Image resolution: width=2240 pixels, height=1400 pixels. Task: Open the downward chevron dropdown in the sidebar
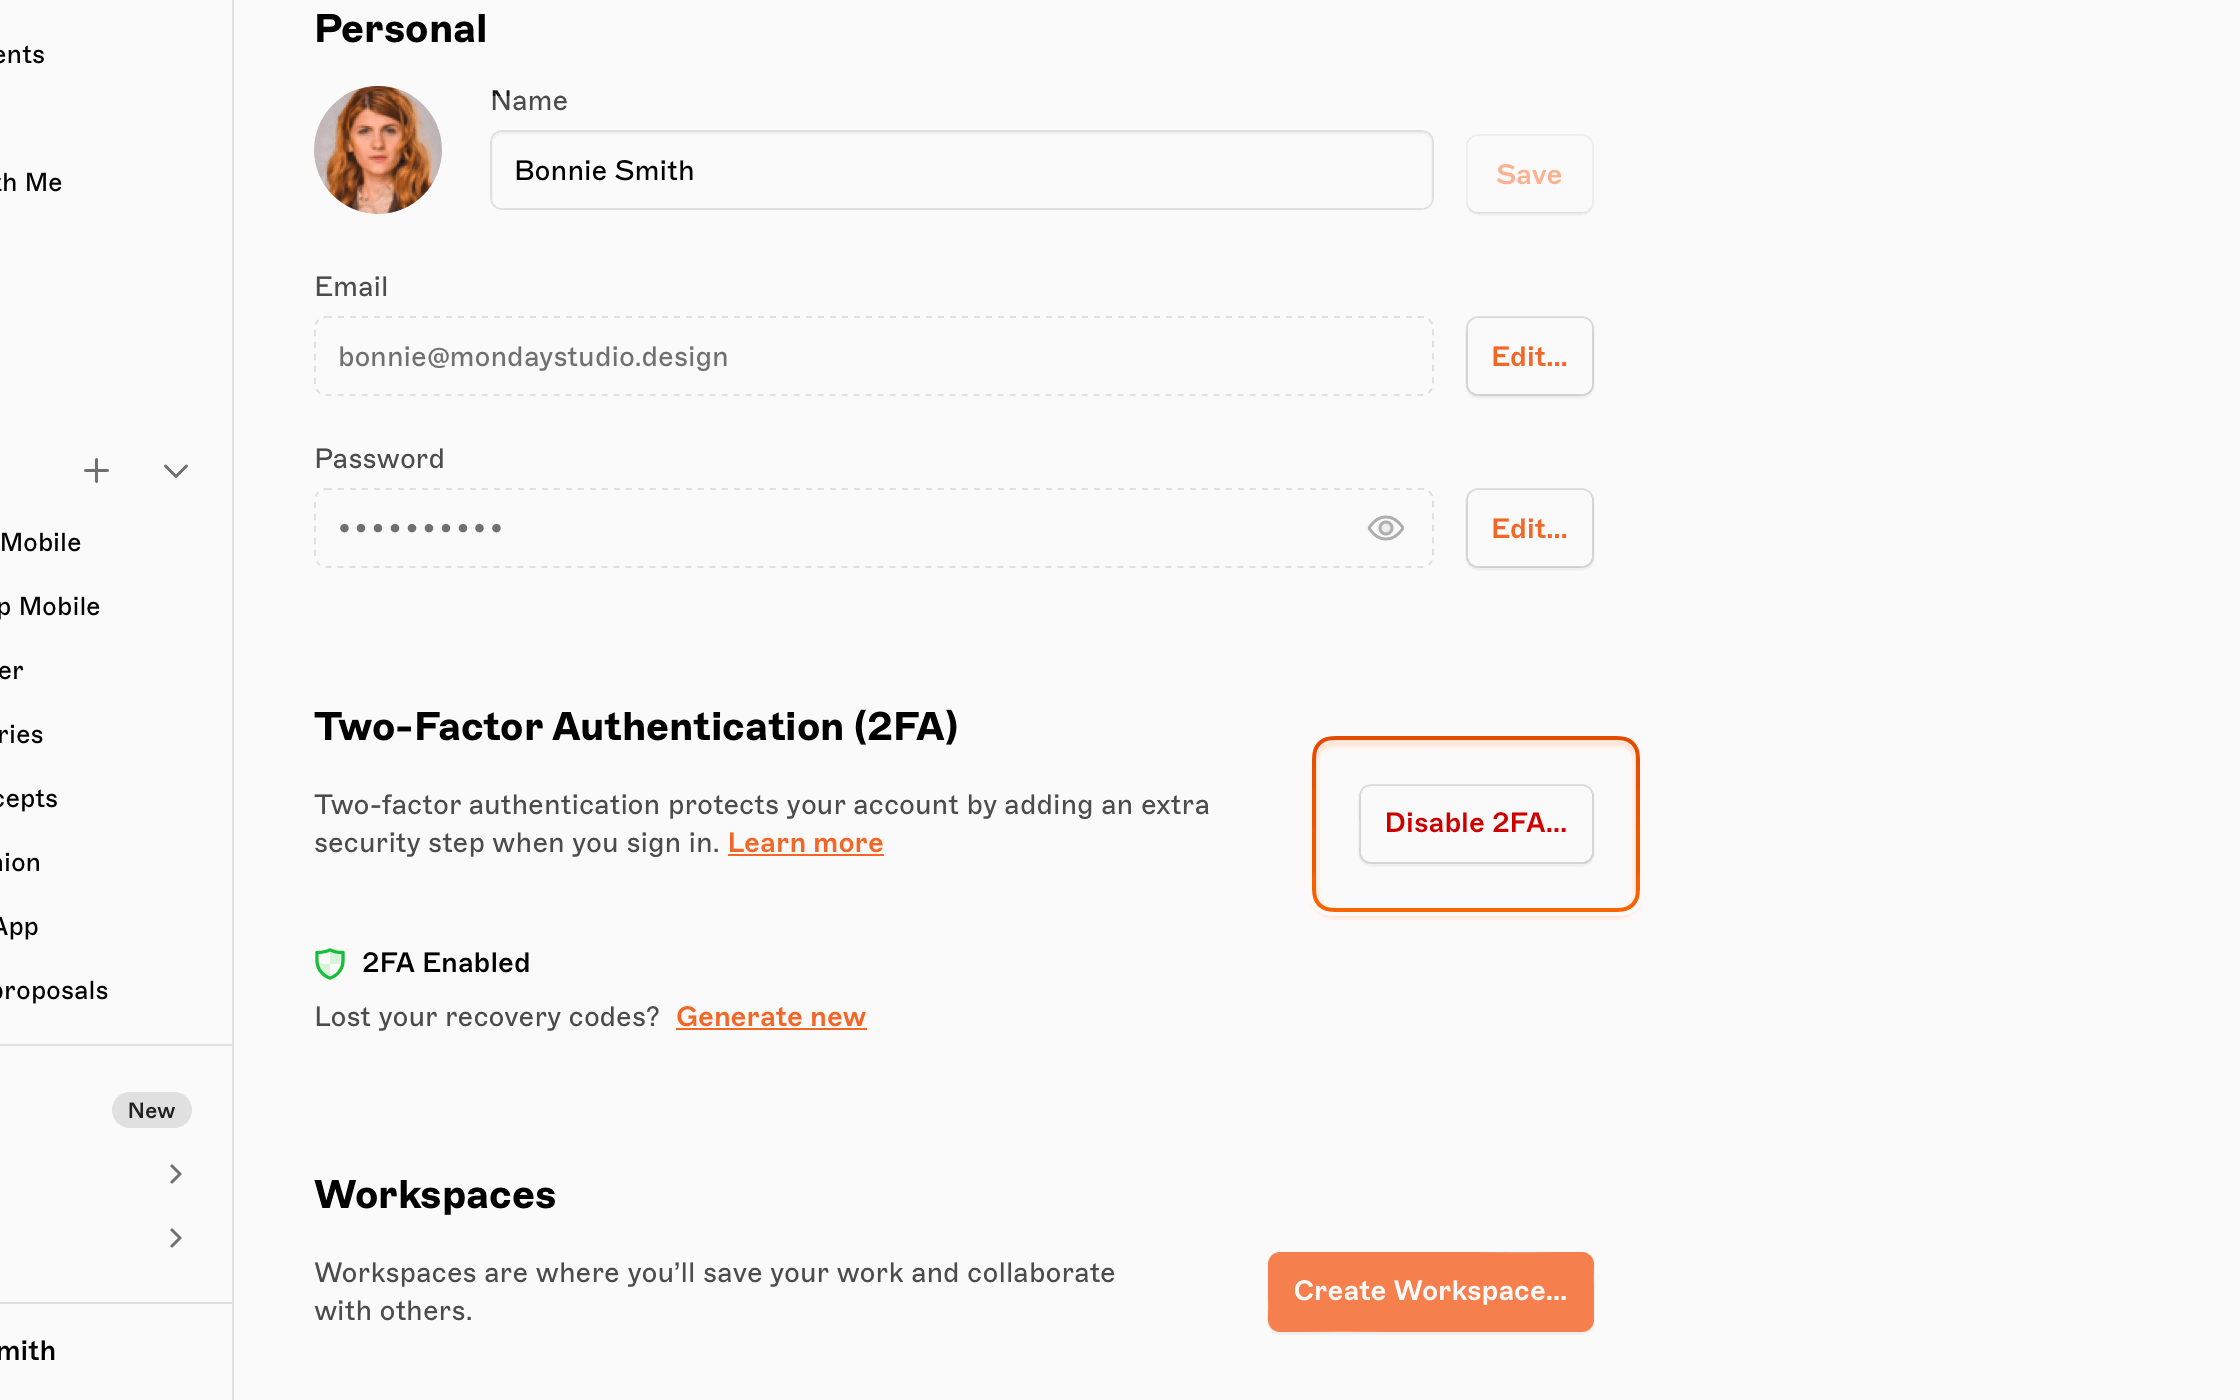(x=176, y=470)
